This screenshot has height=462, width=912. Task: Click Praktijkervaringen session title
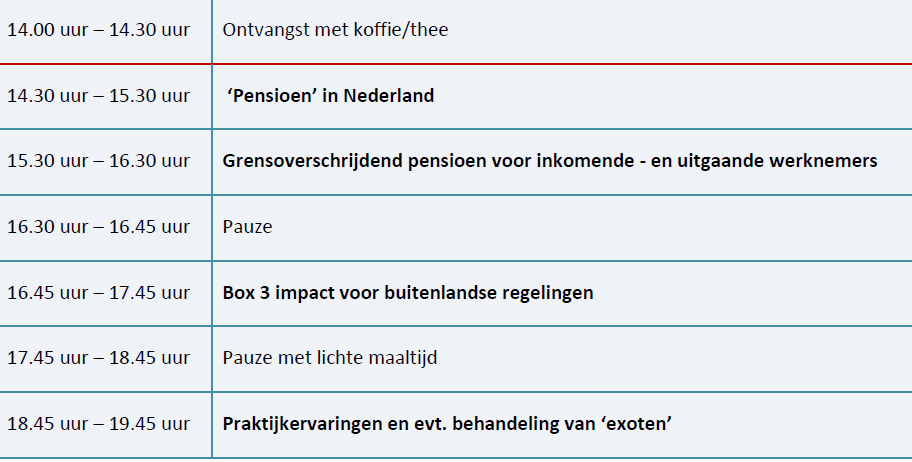point(446,423)
